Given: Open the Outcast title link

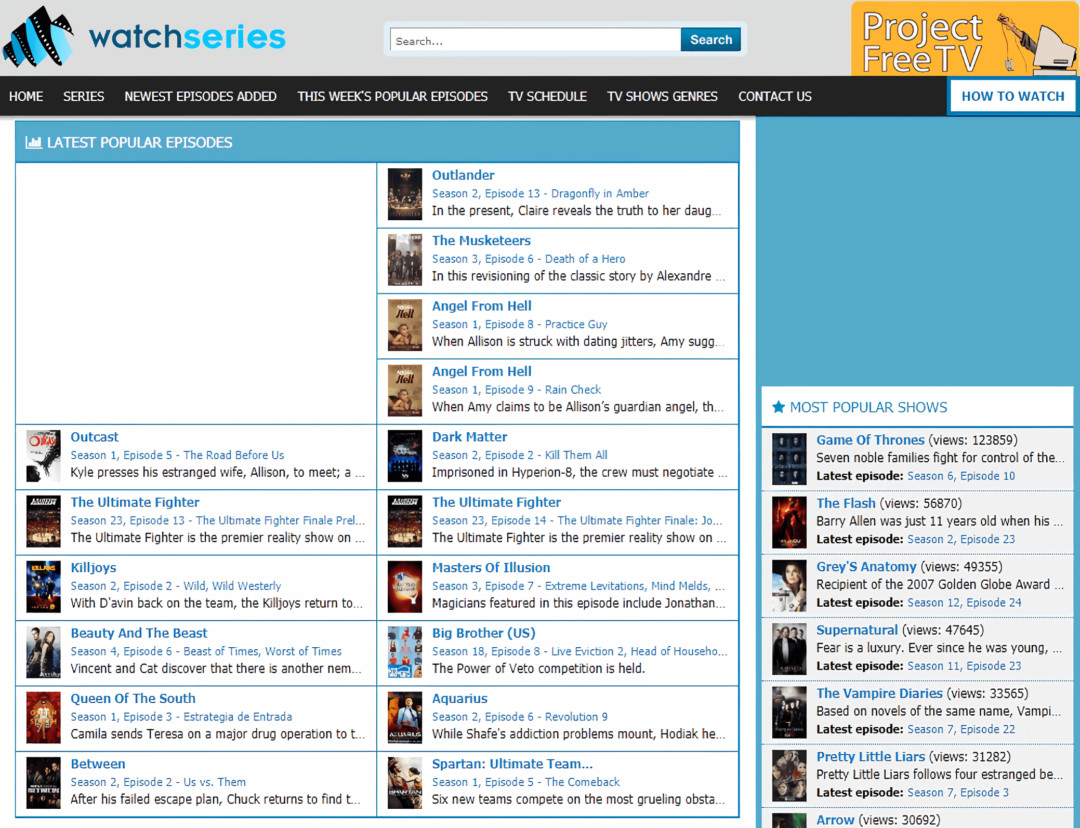Looking at the screenshot, I should click(x=94, y=437).
